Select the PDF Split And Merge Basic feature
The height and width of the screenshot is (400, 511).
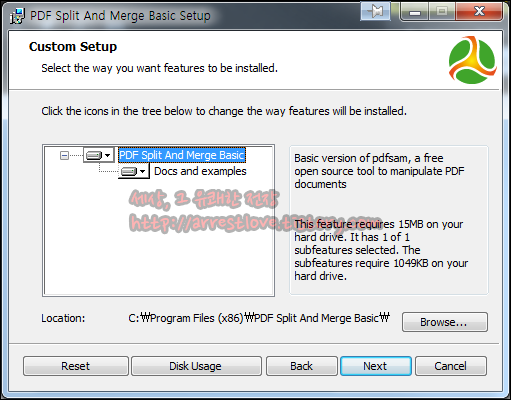click(182, 155)
